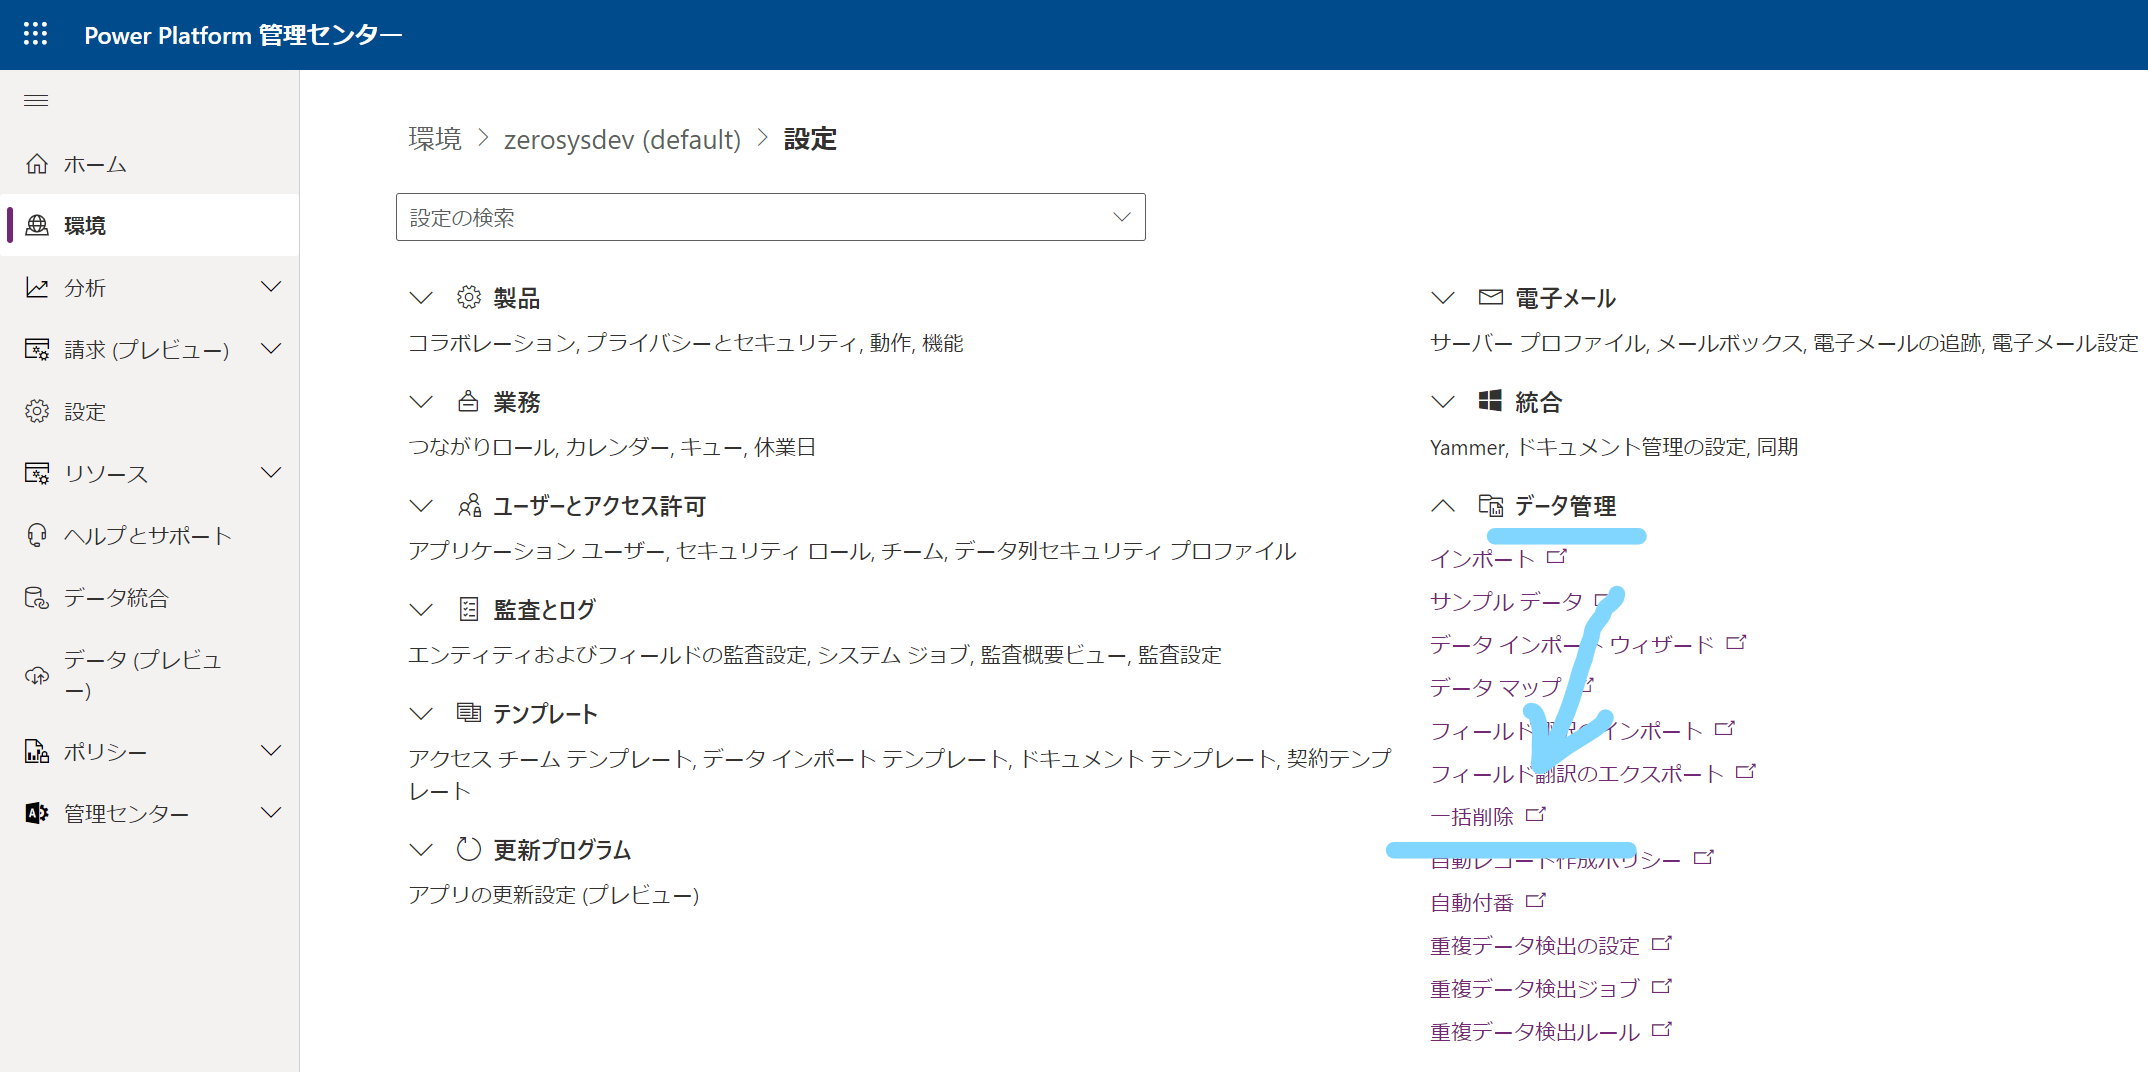Click the Power Platform 管理センター title

click(x=243, y=35)
